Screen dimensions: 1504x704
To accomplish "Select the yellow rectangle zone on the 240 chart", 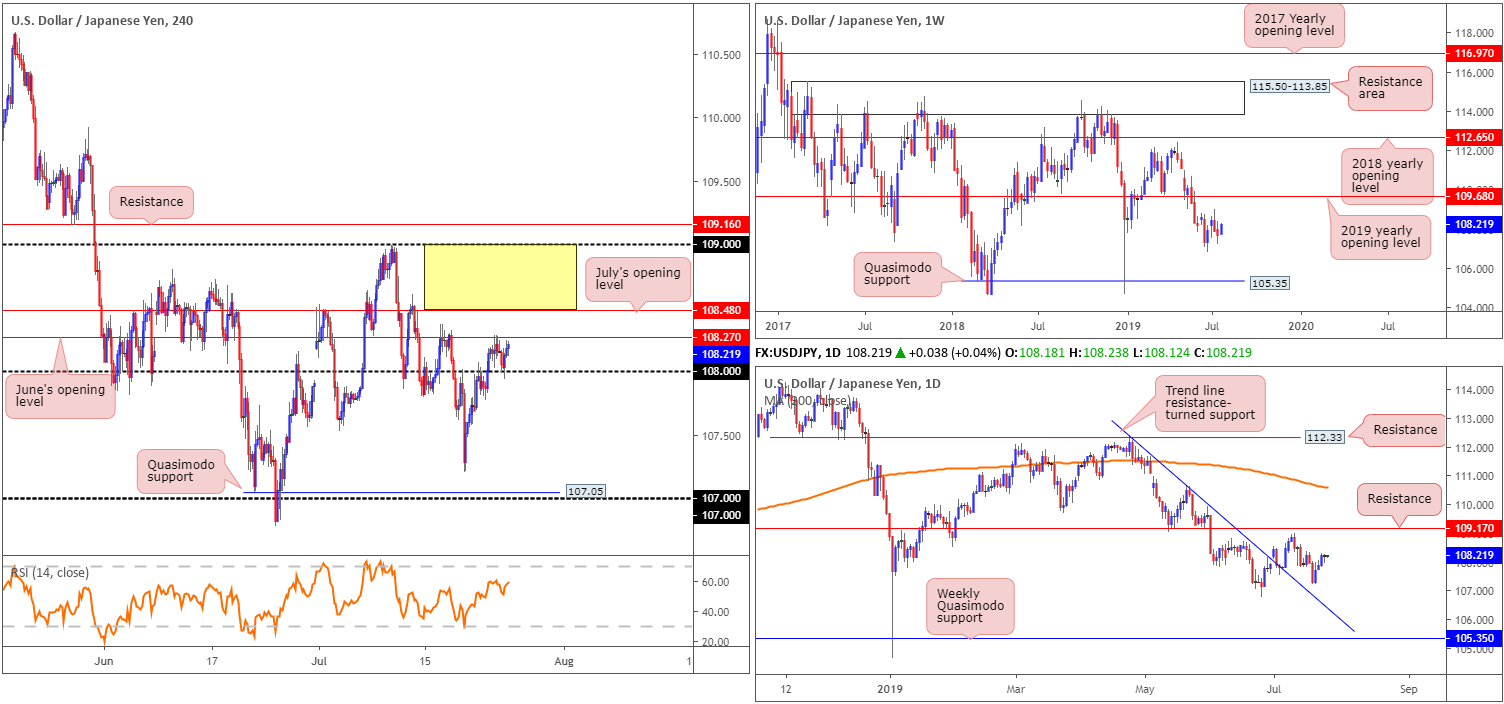I will pos(500,276).
